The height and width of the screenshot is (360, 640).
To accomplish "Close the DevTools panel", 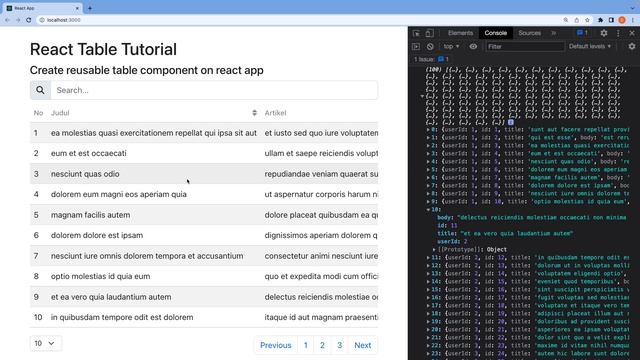I will [x=632, y=33].
